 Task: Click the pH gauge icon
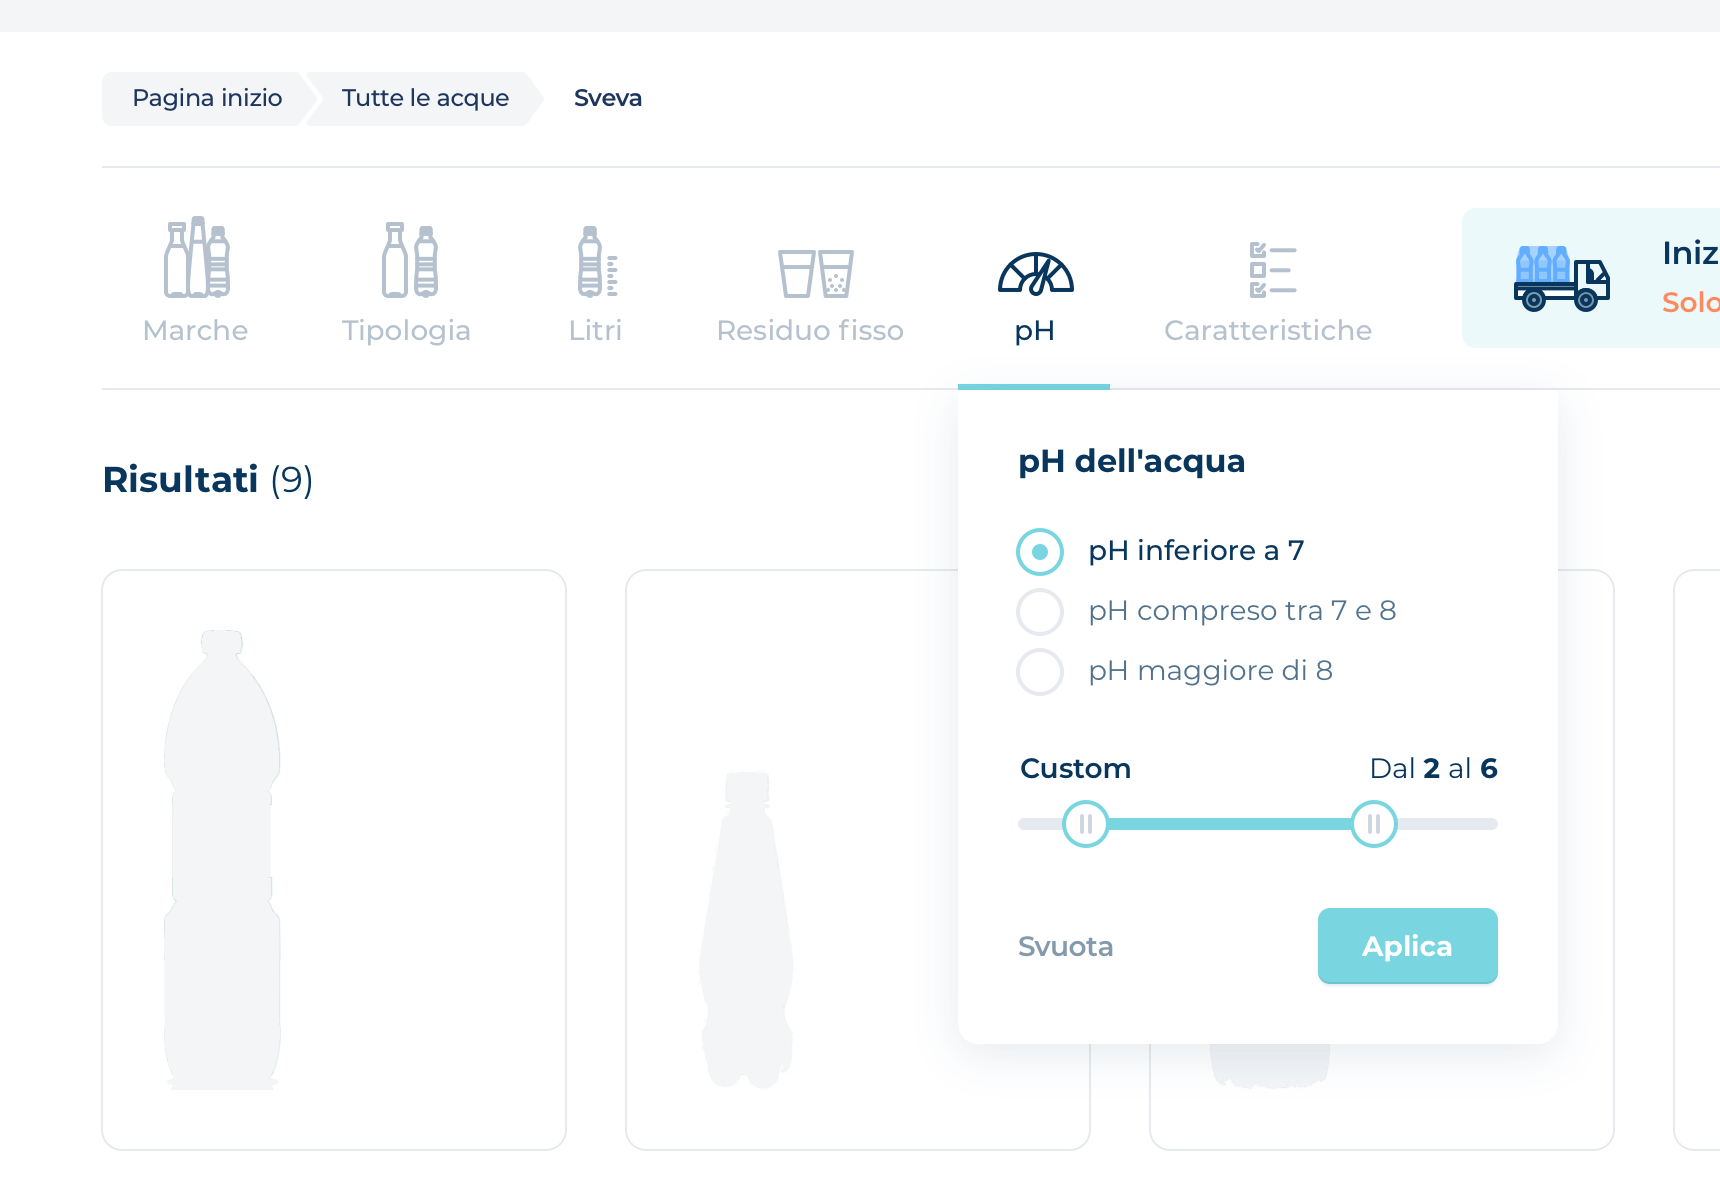click(1035, 274)
